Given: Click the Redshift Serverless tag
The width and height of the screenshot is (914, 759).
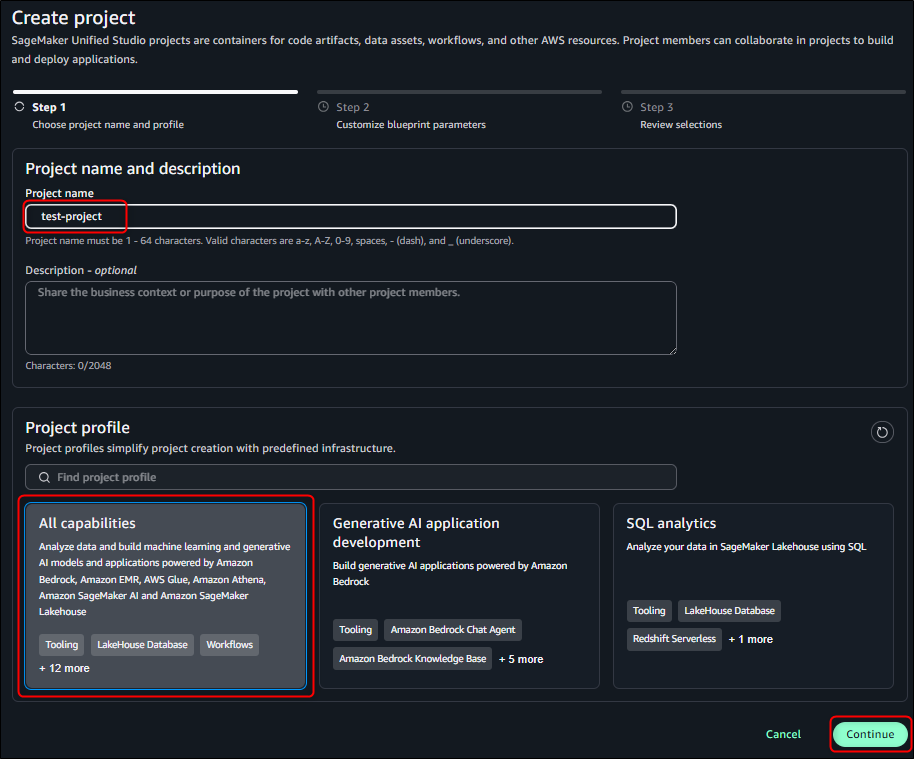Looking at the screenshot, I should 674,639.
